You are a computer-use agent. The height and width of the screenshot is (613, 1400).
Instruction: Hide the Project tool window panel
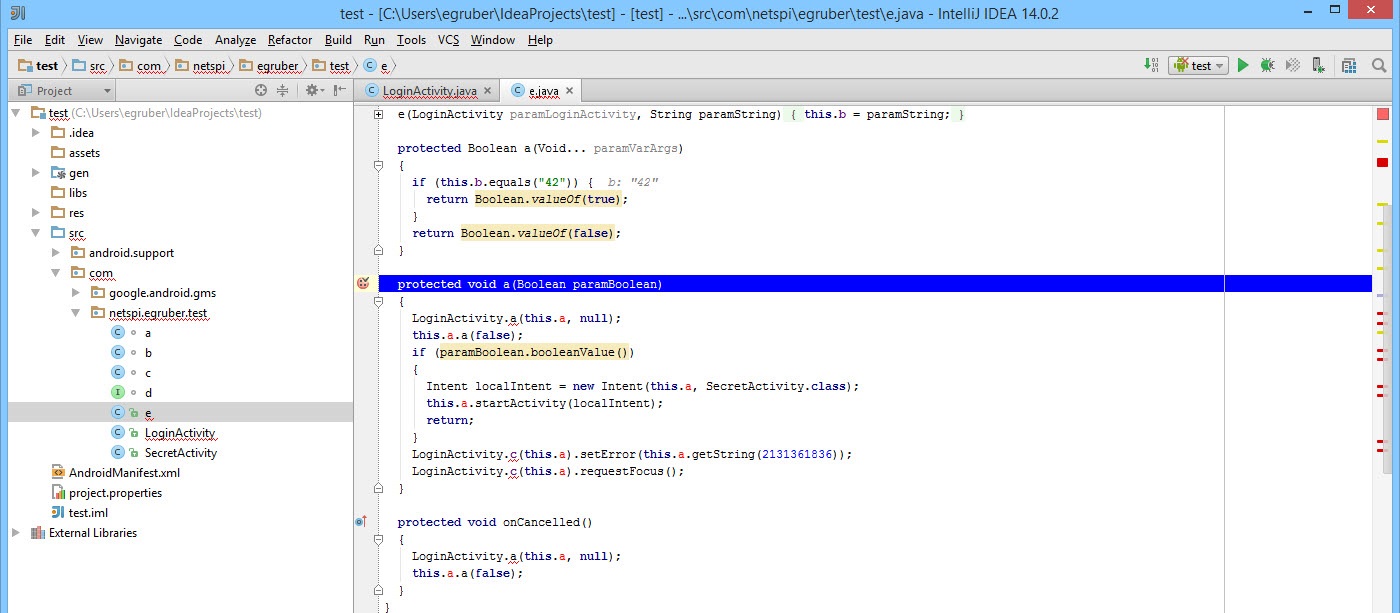click(340, 91)
